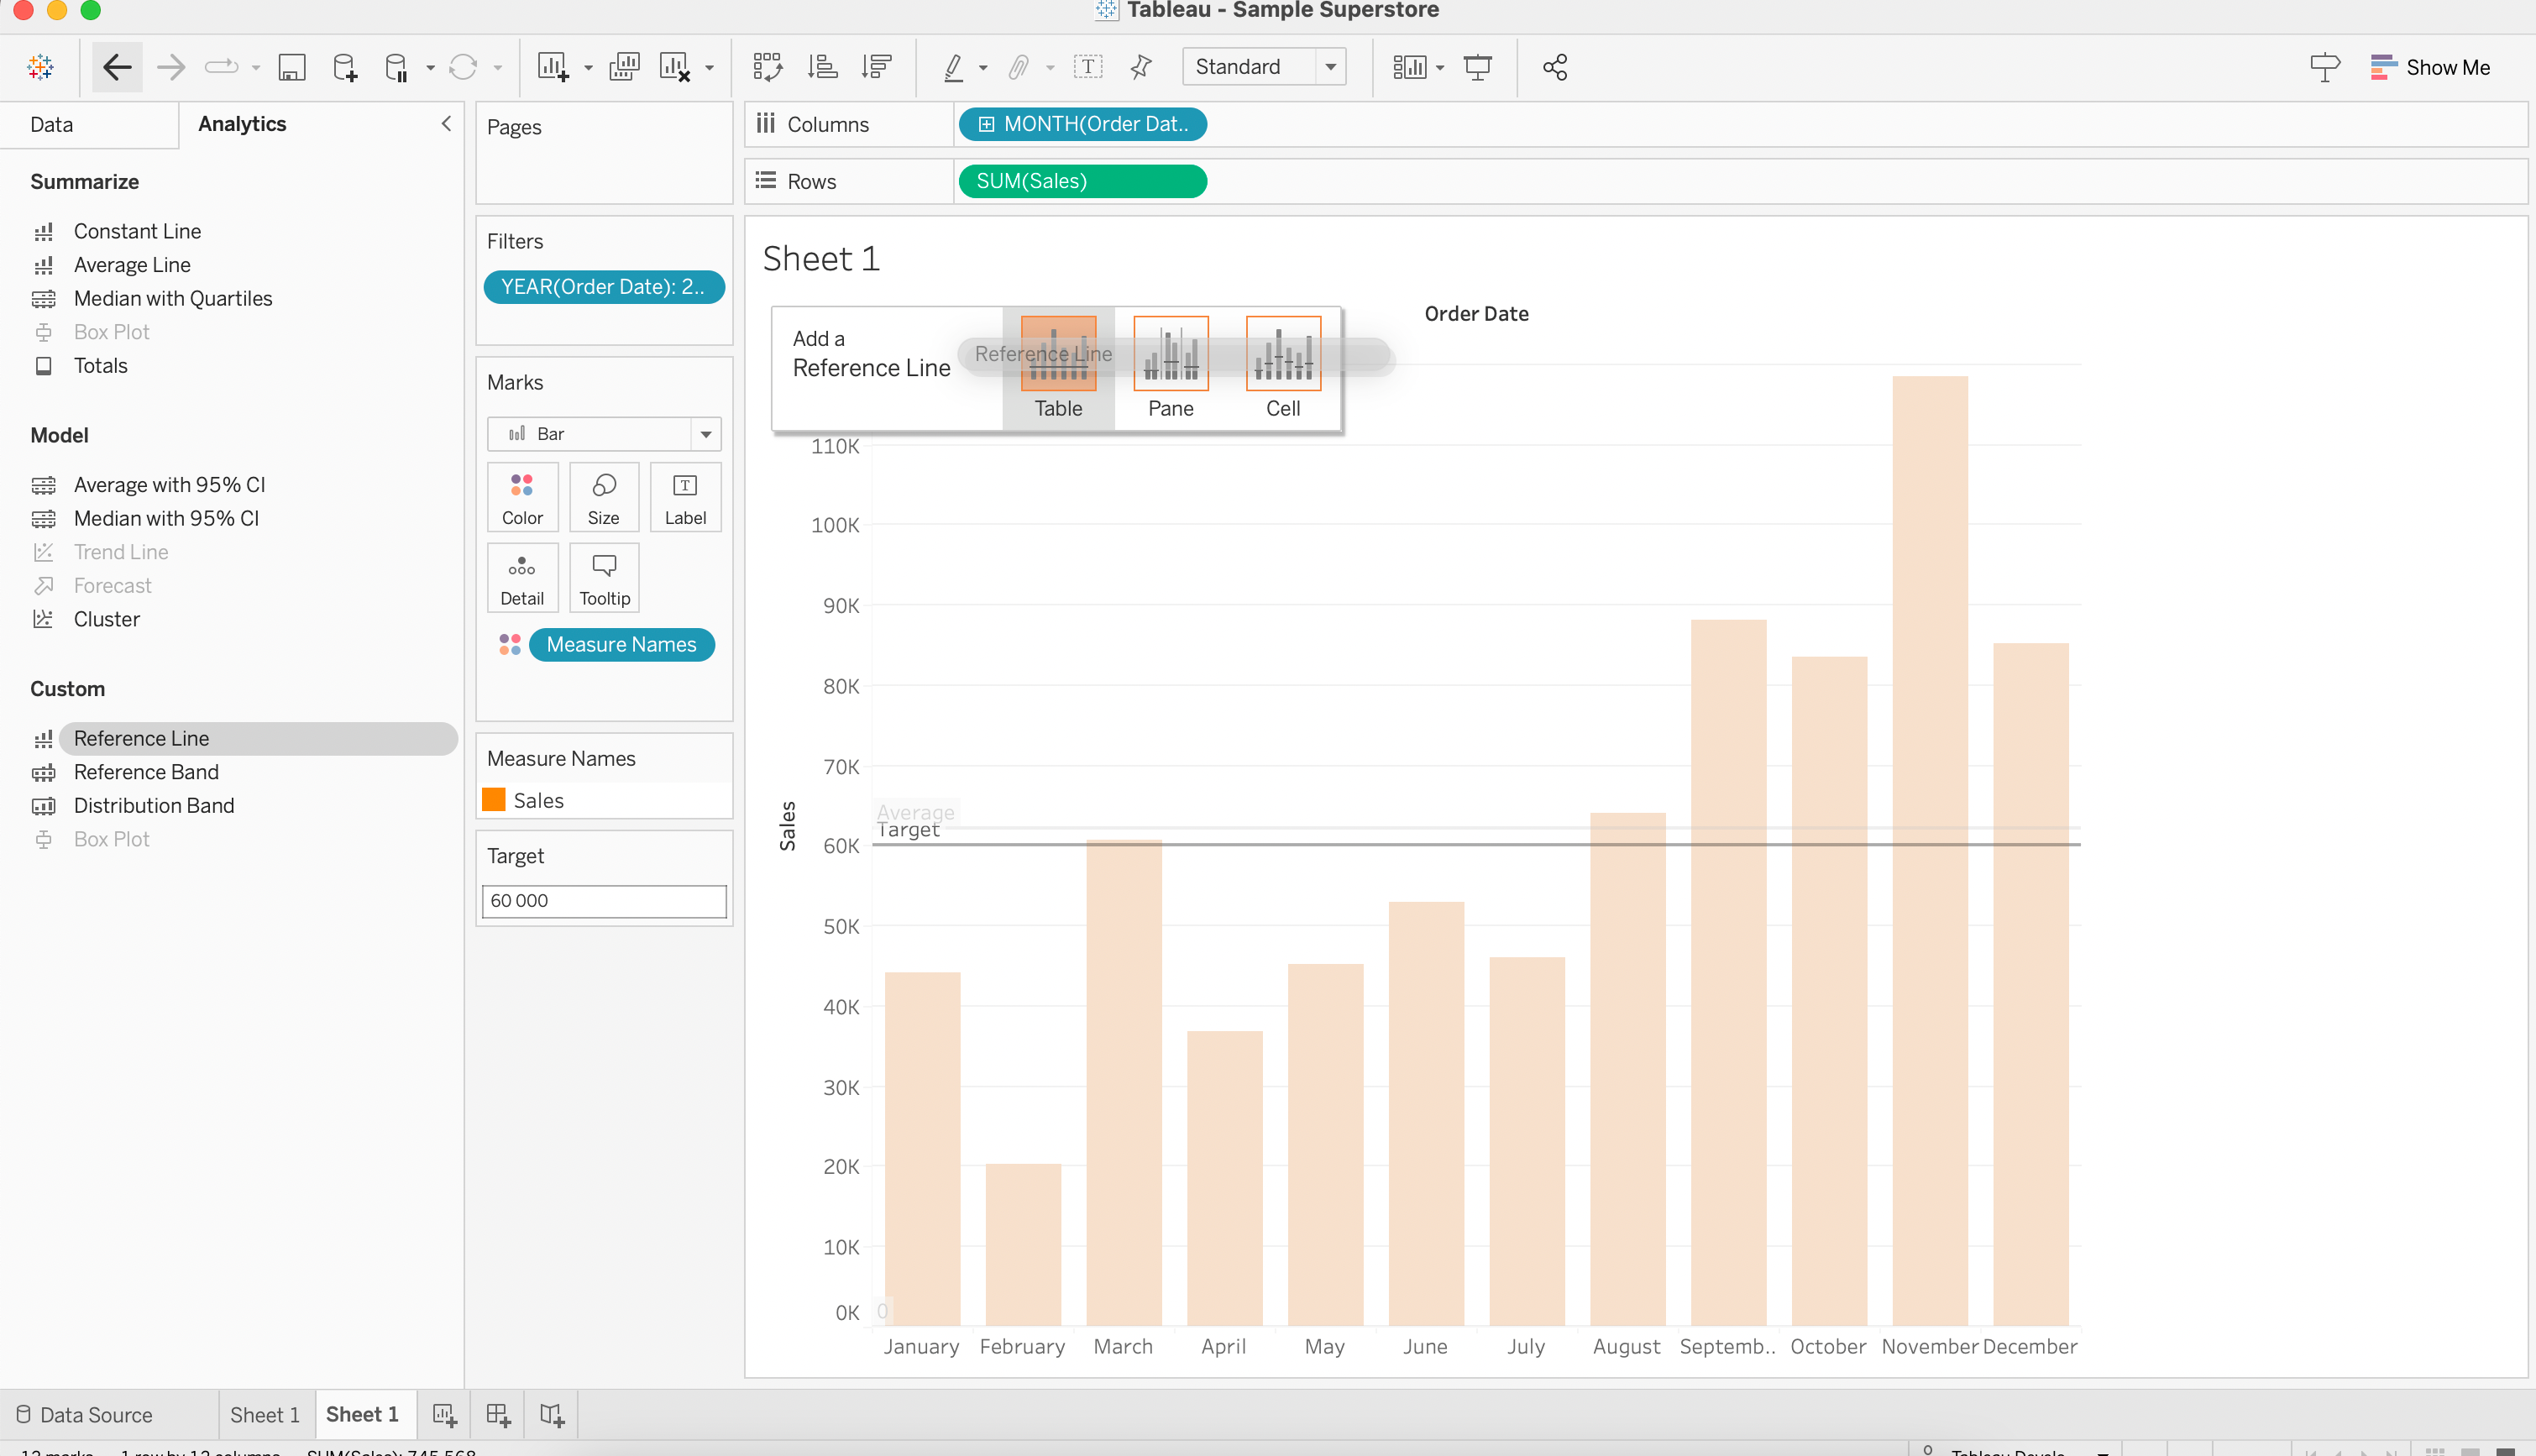This screenshot has width=2536, height=1456.
Task: Switch to the Analytics tab
Action: pos(242,124)
